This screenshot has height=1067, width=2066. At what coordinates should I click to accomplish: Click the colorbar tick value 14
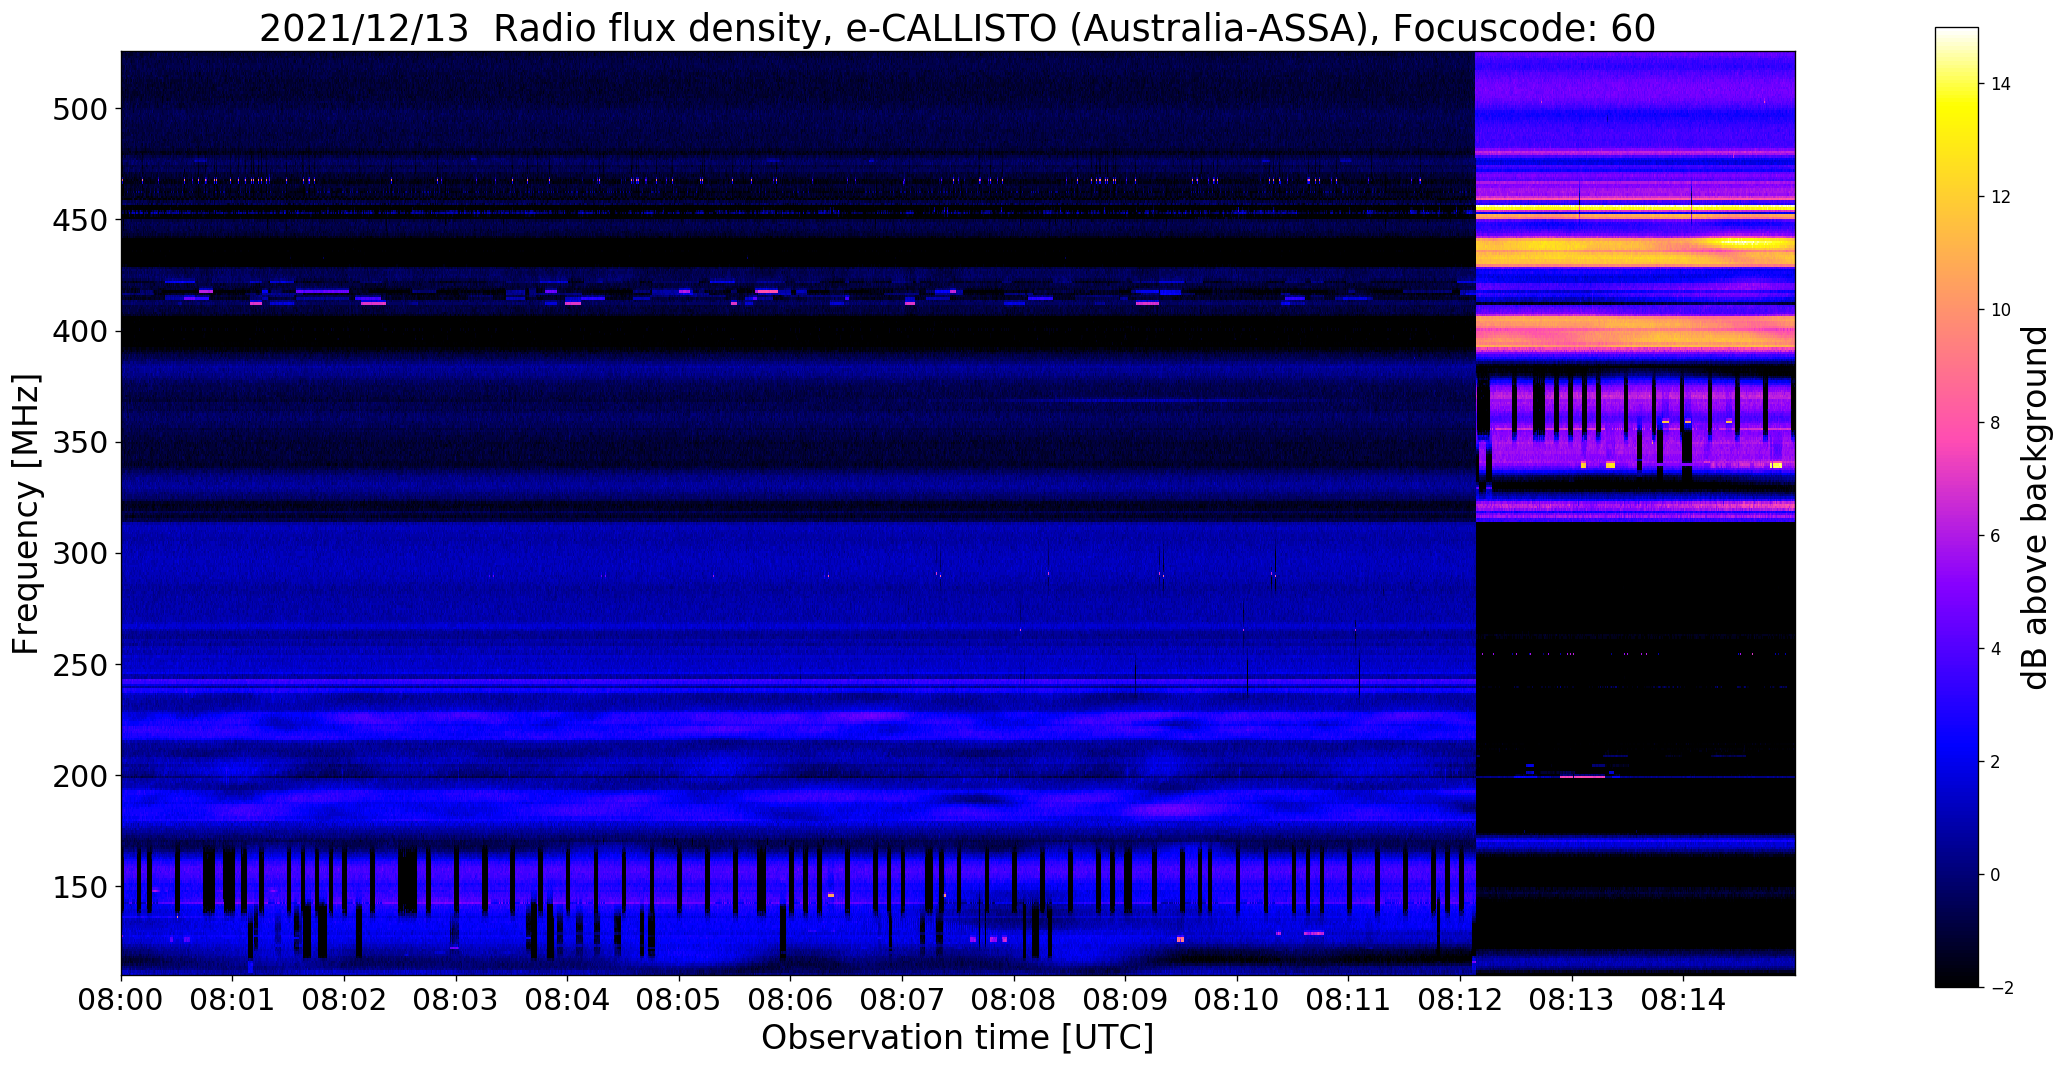pos(2001,84)
